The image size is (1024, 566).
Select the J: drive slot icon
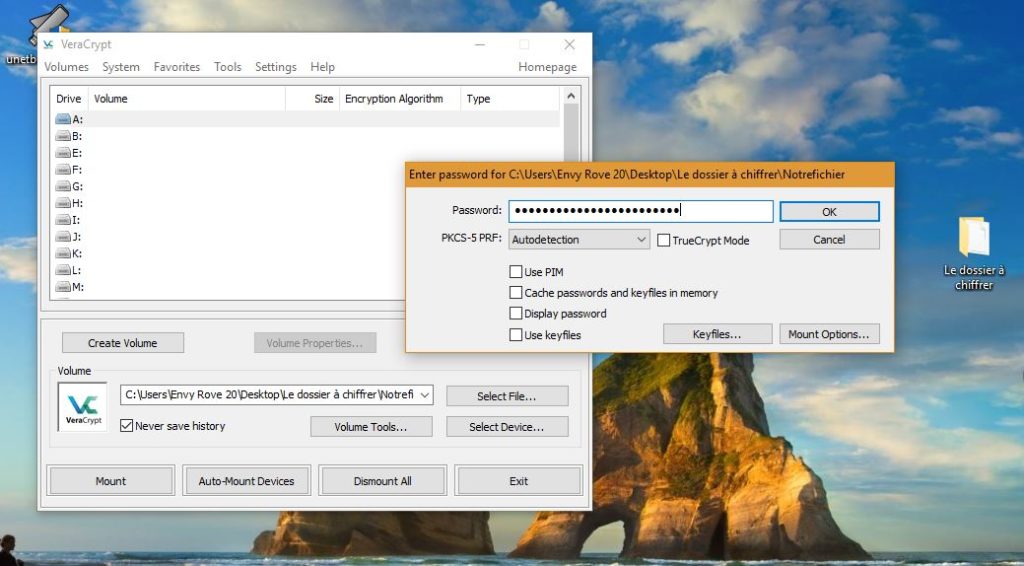[63, 237]
